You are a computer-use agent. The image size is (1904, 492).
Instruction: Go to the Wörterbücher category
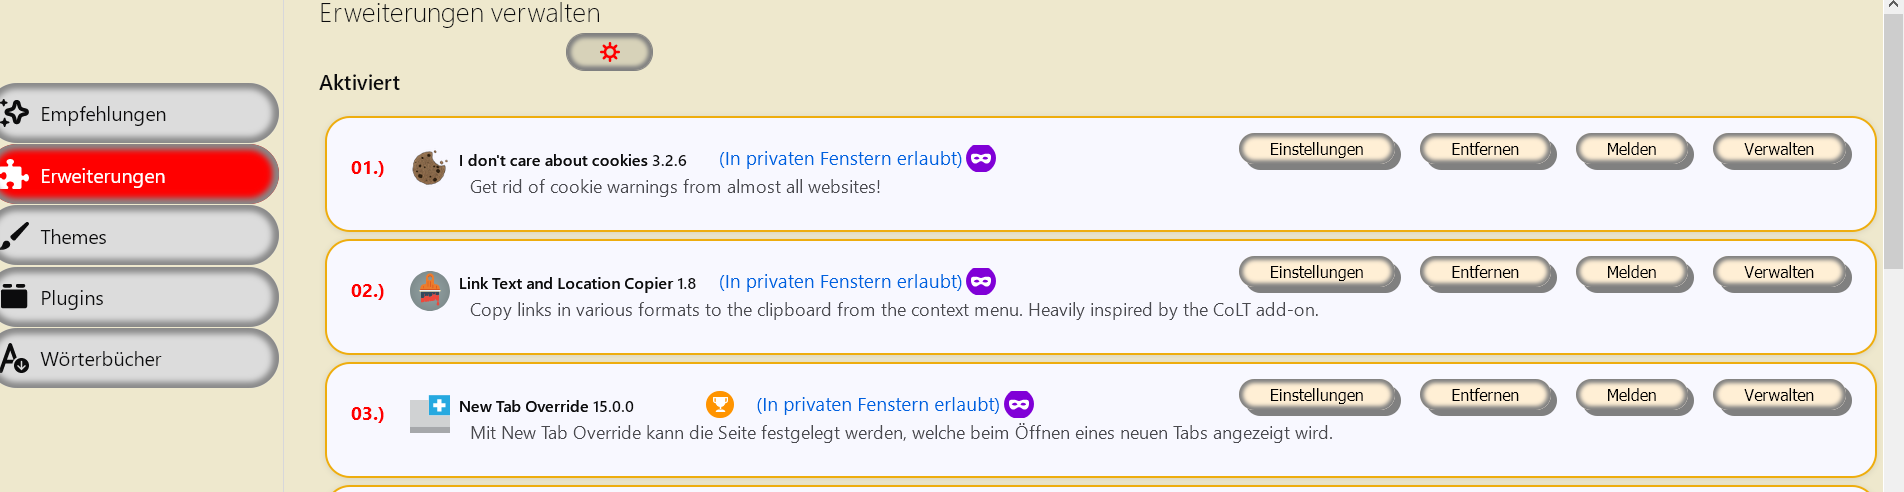pyautogui.click(x=137, y=359)
